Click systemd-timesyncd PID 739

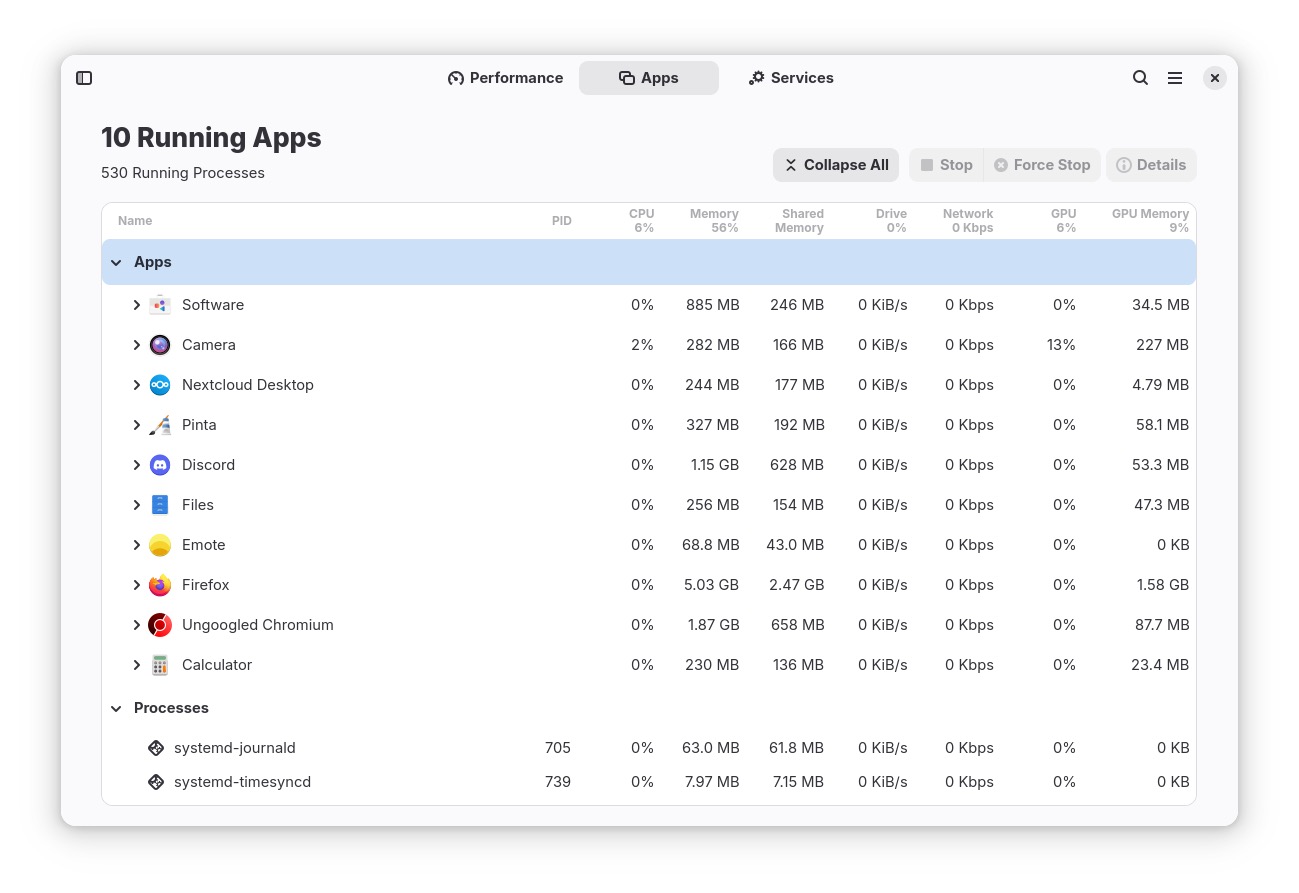558,782
